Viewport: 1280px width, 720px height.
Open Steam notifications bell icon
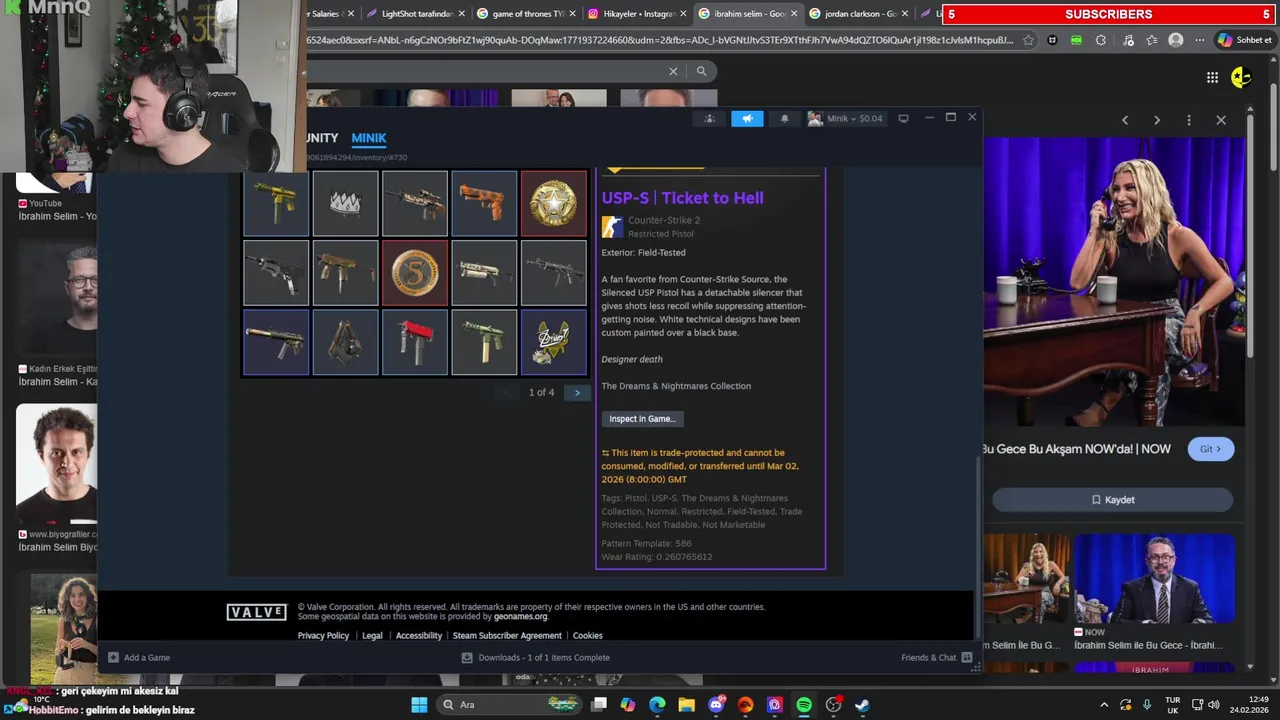pos(784,118)
